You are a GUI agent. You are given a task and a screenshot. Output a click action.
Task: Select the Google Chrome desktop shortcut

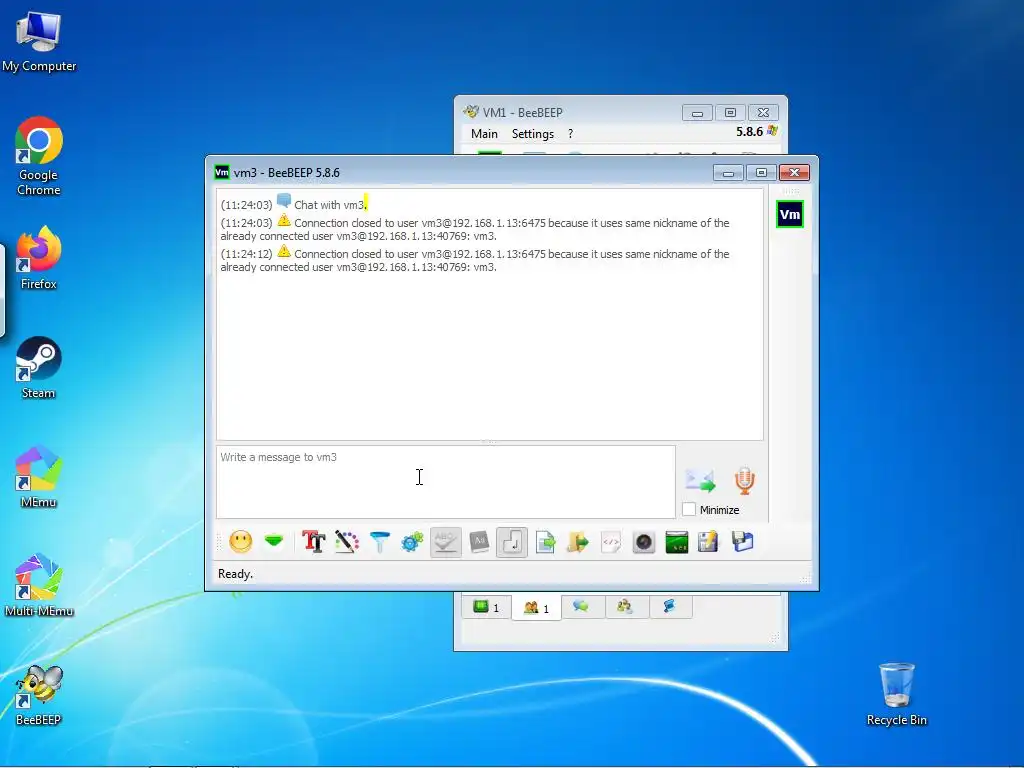click(39, 157)
